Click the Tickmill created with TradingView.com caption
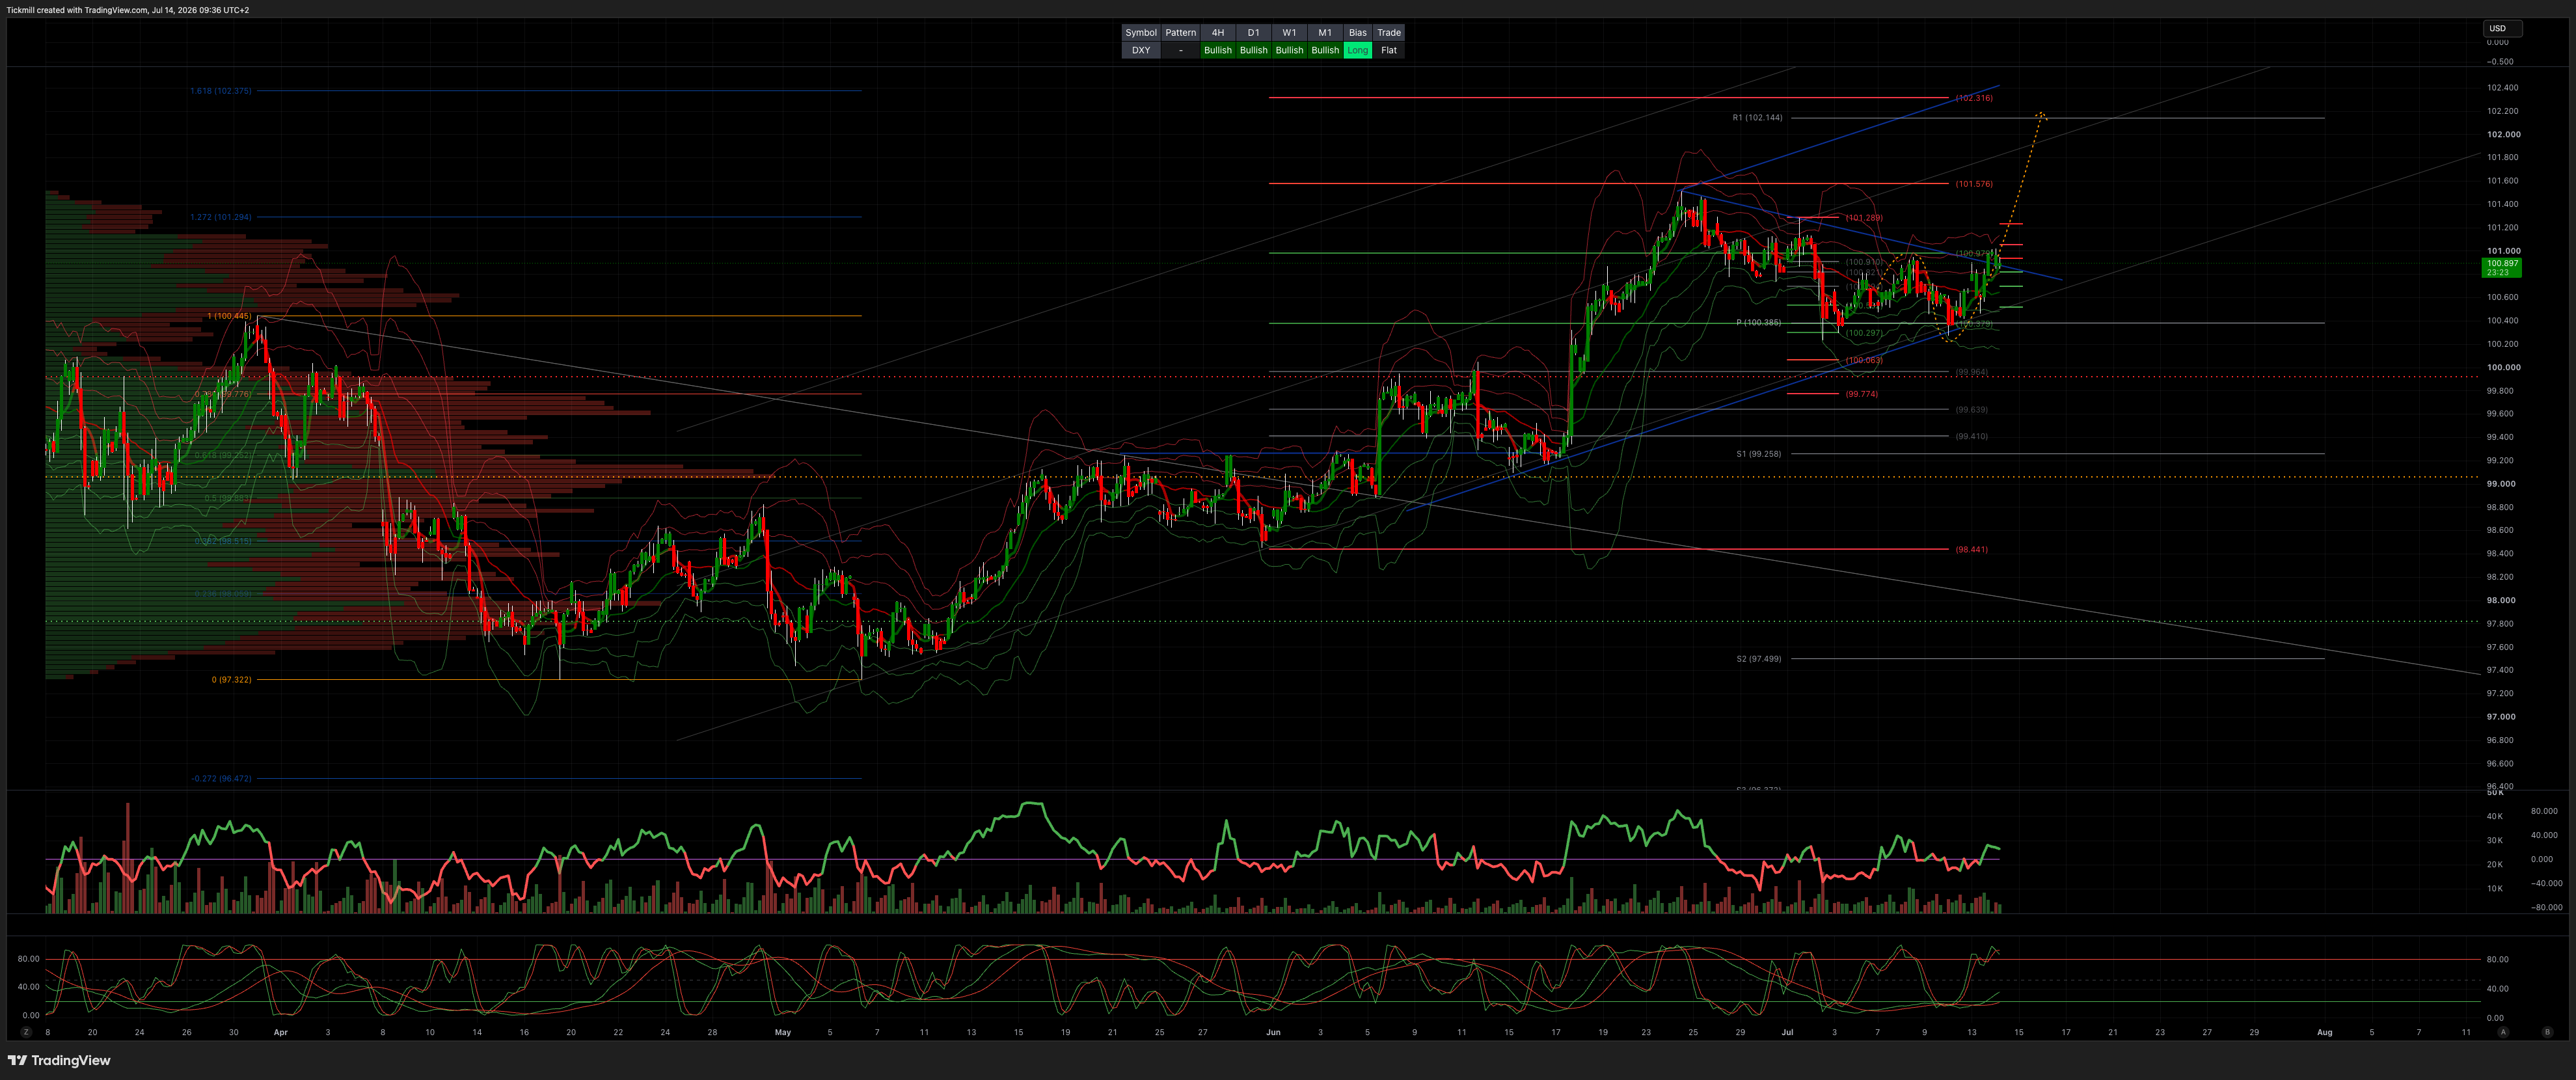 click(x=128, y=10)
